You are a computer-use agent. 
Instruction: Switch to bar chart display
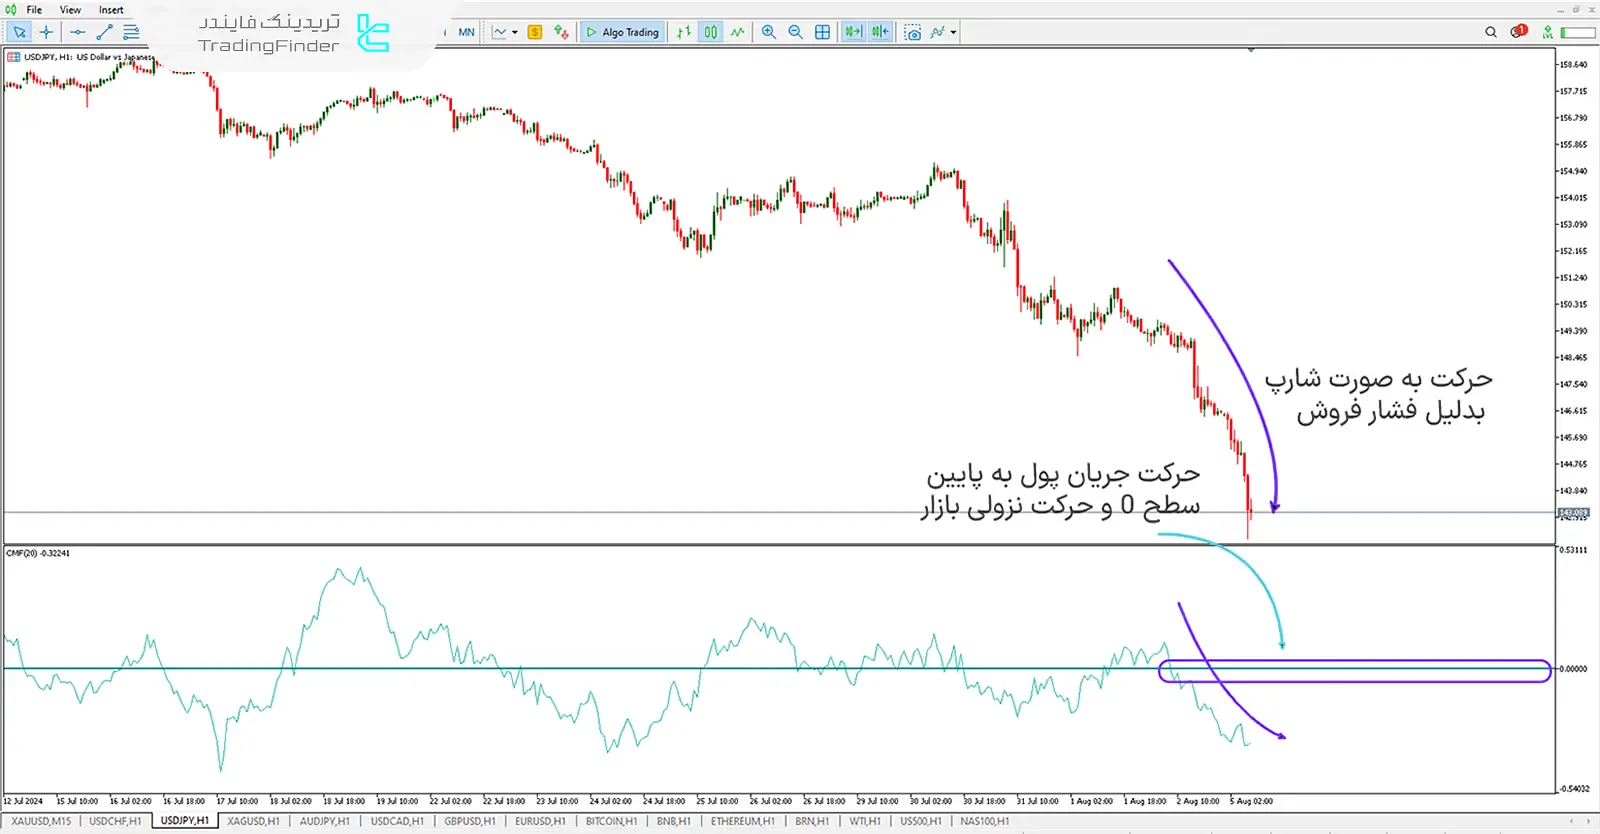(x=684, y=32)
